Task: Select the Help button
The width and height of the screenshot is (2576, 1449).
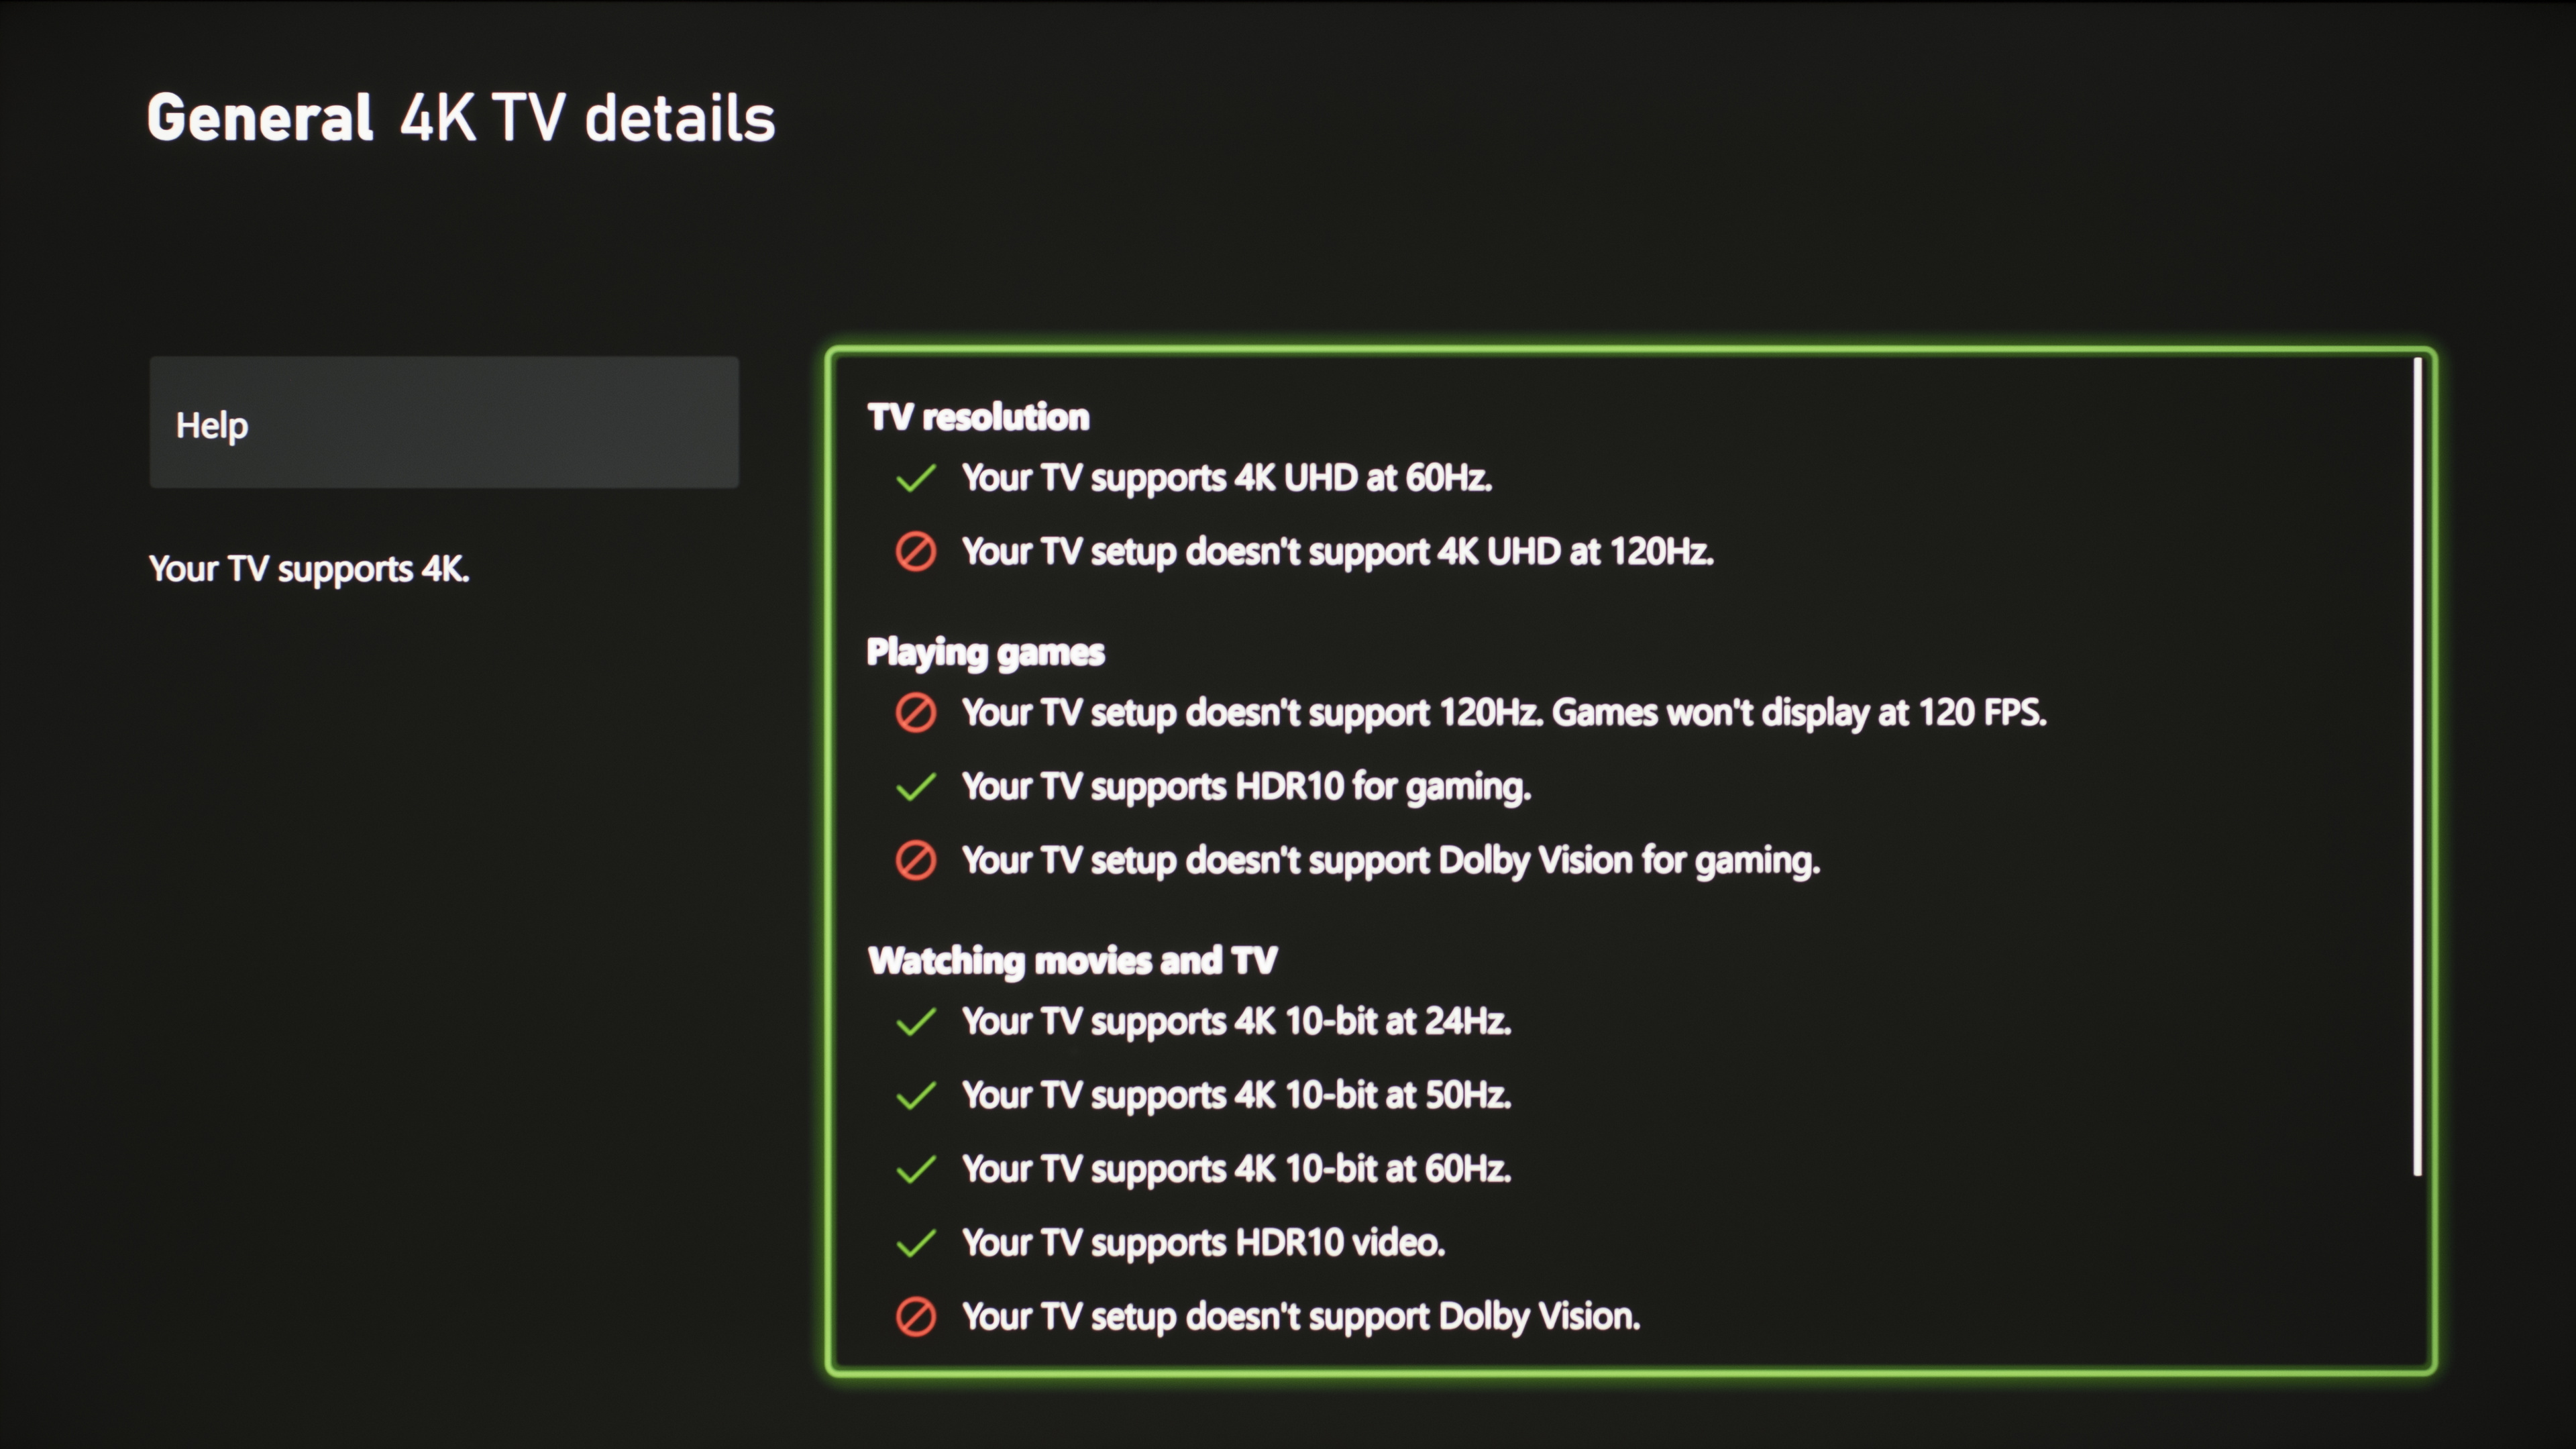Action: (x=444, y=423)
